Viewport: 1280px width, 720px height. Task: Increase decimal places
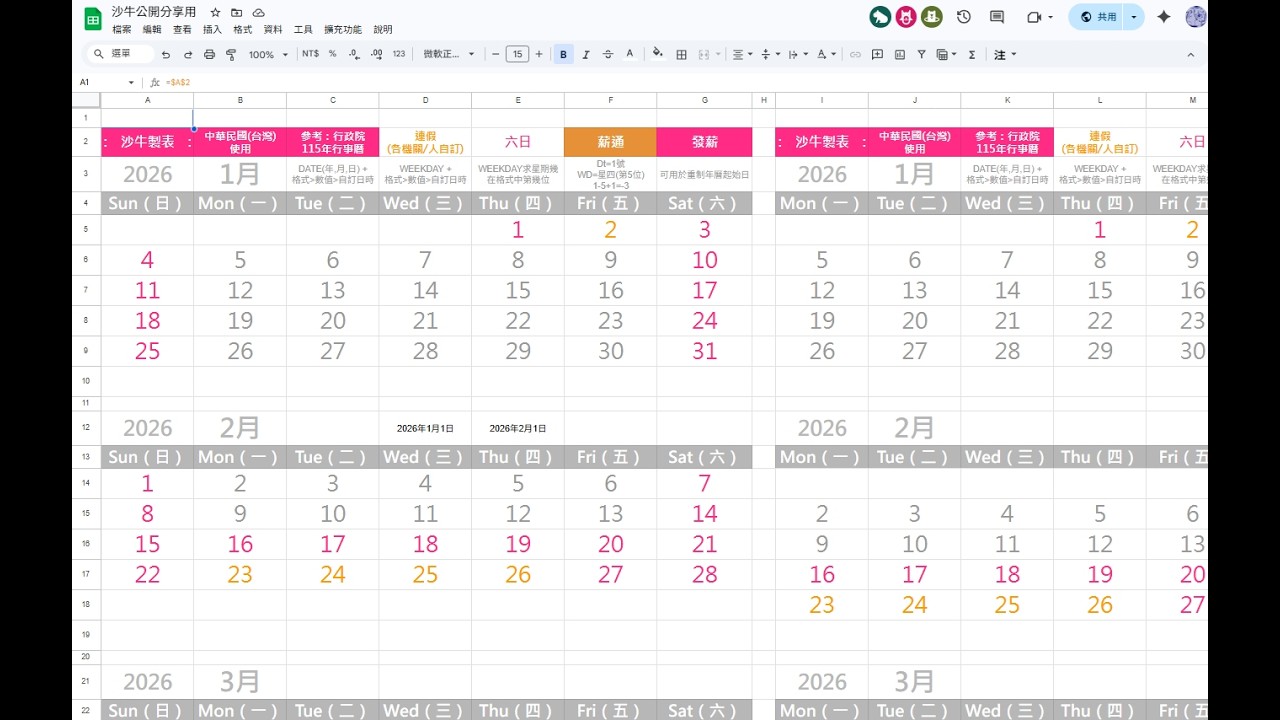point(377,54)
